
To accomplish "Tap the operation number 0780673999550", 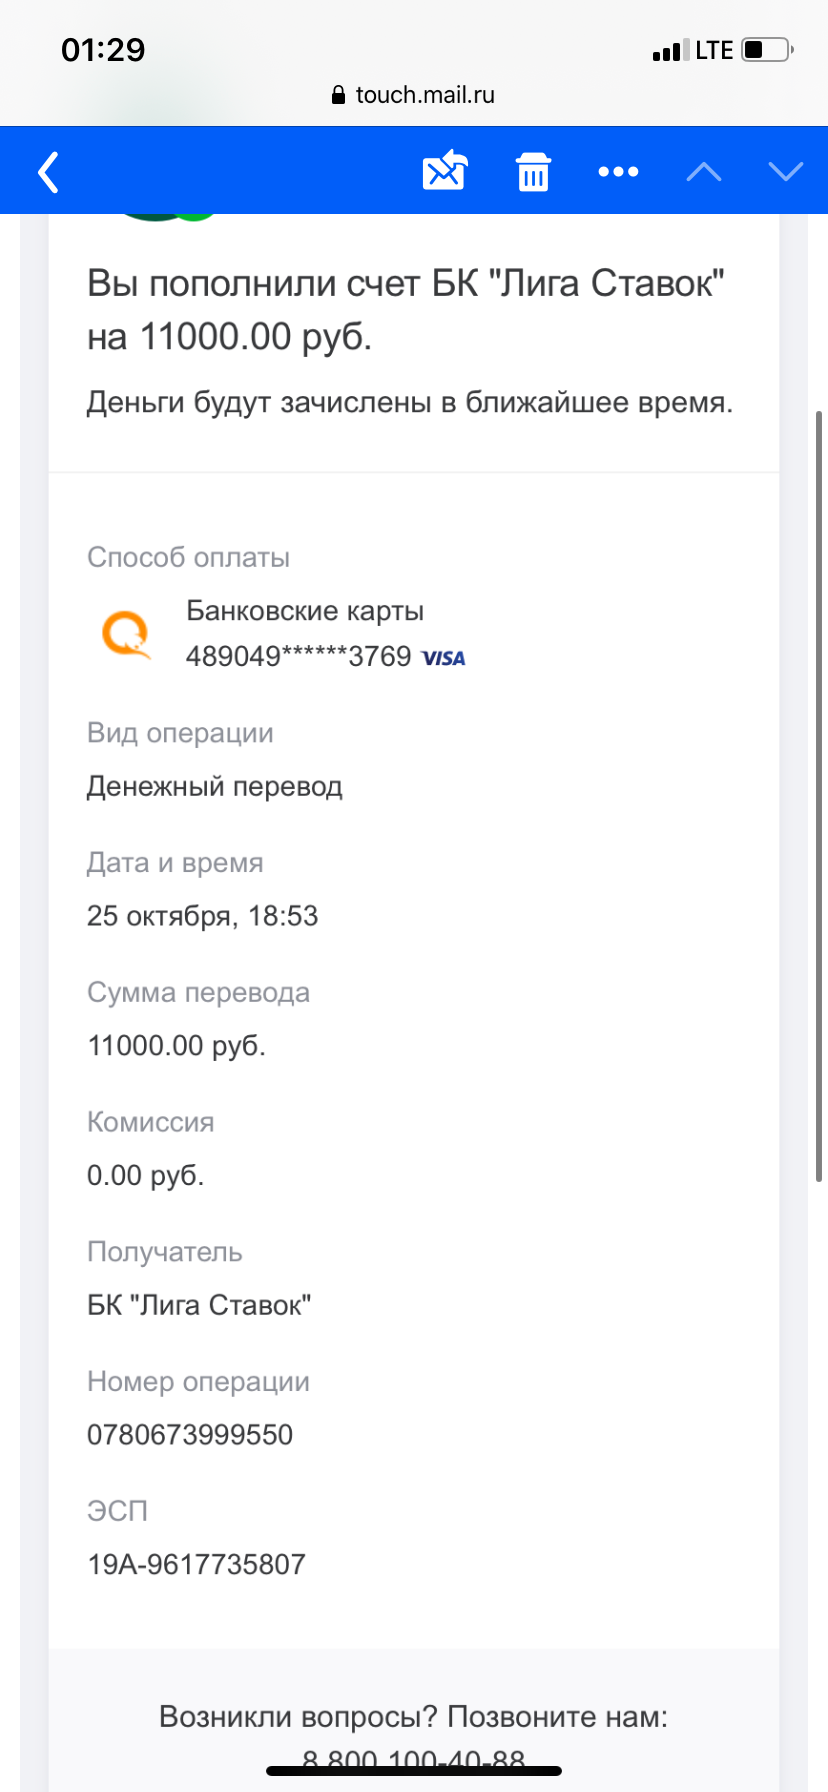I will tap(190, 1435).
